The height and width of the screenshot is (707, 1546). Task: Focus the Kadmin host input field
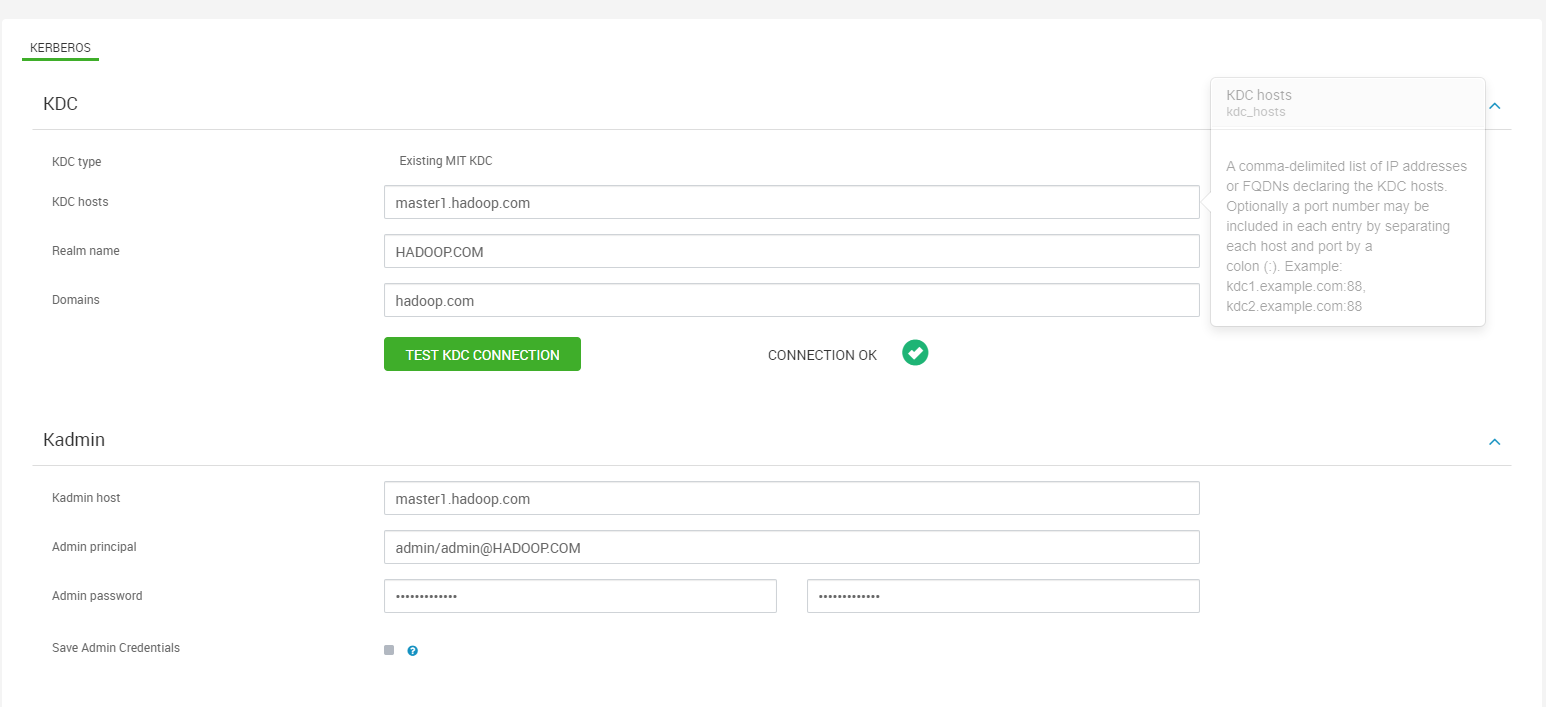point(791,498)
